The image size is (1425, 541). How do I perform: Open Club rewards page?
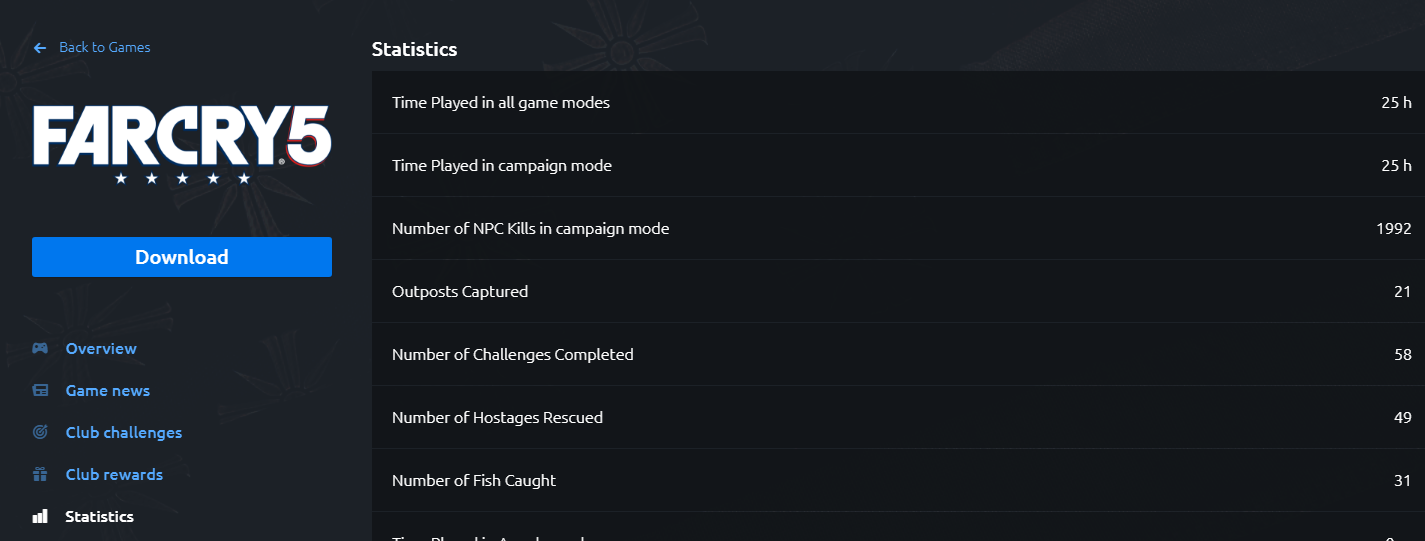114,474
